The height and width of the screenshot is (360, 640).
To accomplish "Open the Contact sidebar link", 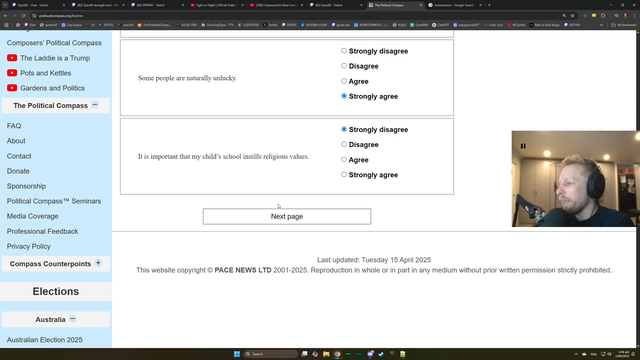I will (x=19, y=156).
